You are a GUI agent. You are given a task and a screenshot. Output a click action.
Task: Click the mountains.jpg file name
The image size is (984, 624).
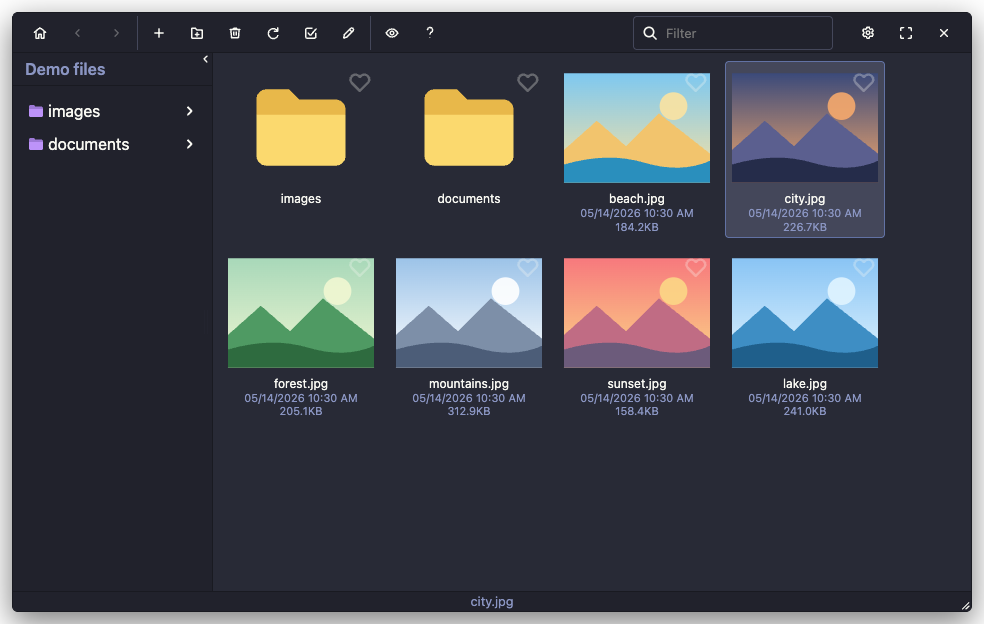(x=469, y=384)
